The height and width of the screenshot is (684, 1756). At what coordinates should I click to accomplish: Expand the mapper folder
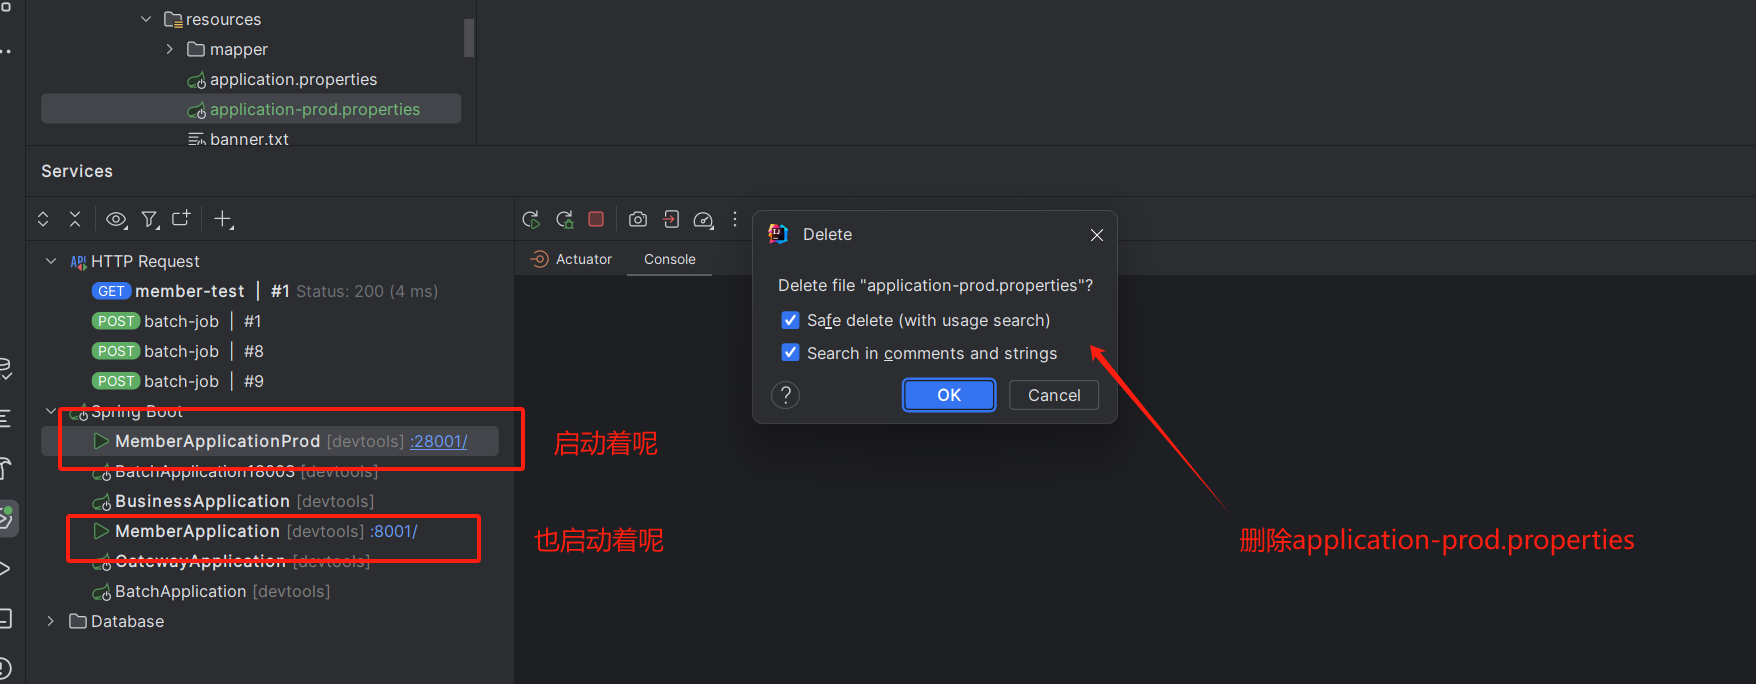click(x=170, y=49)
